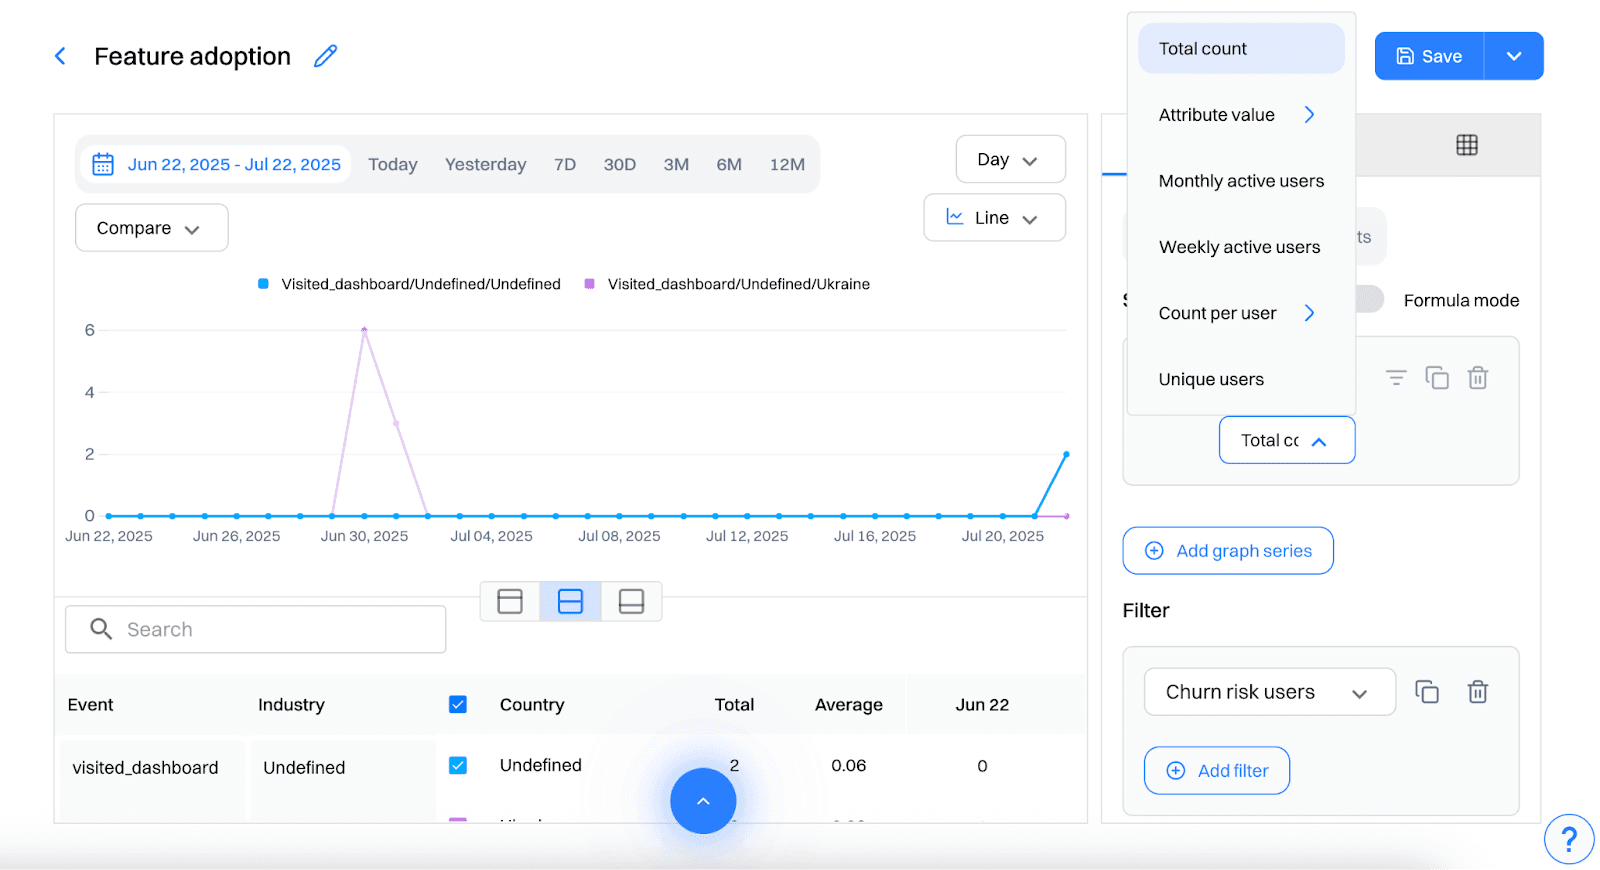Duplicate the graph series
Screen dimensions: 1600x870
click(1436, 377)
